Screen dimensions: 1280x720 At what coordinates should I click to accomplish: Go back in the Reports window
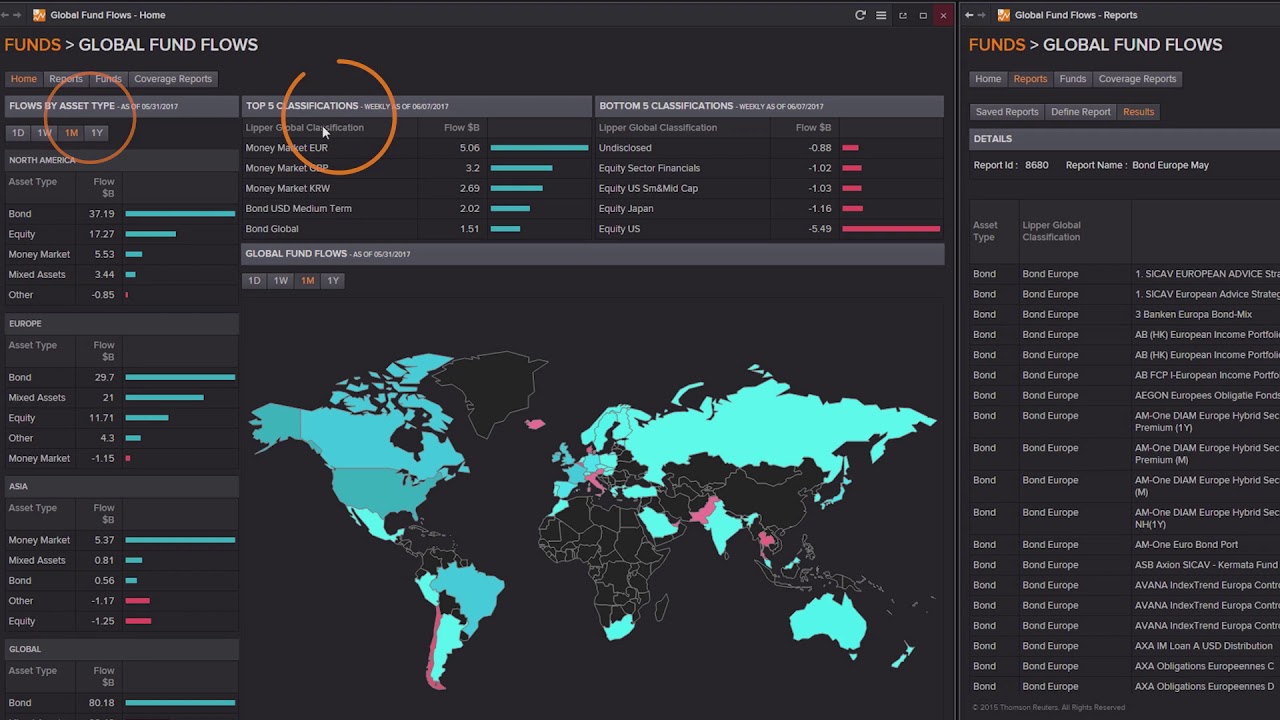tap(969, 15)
